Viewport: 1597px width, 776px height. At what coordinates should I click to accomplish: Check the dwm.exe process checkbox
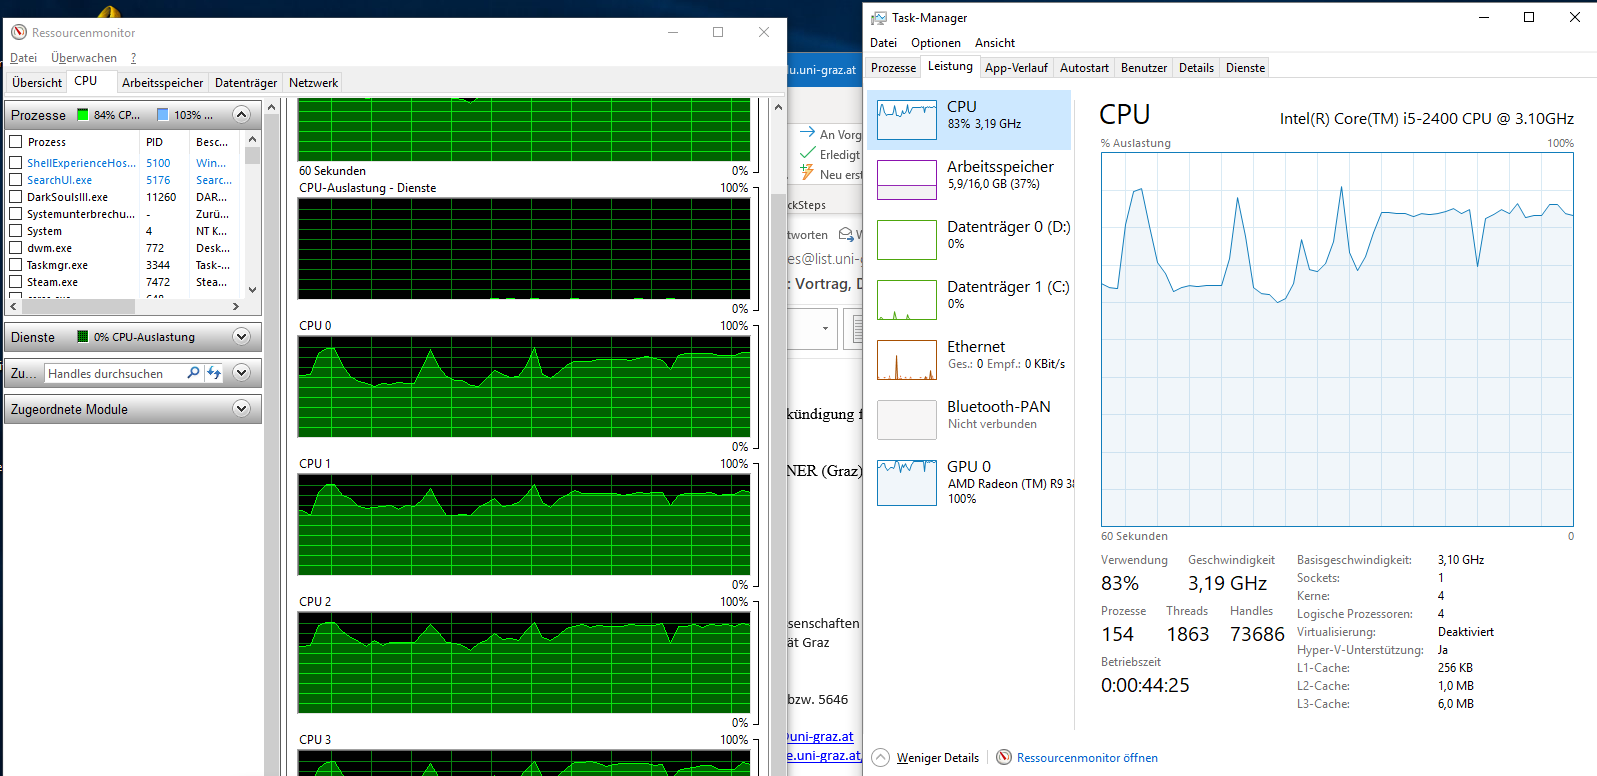[15, 248]
